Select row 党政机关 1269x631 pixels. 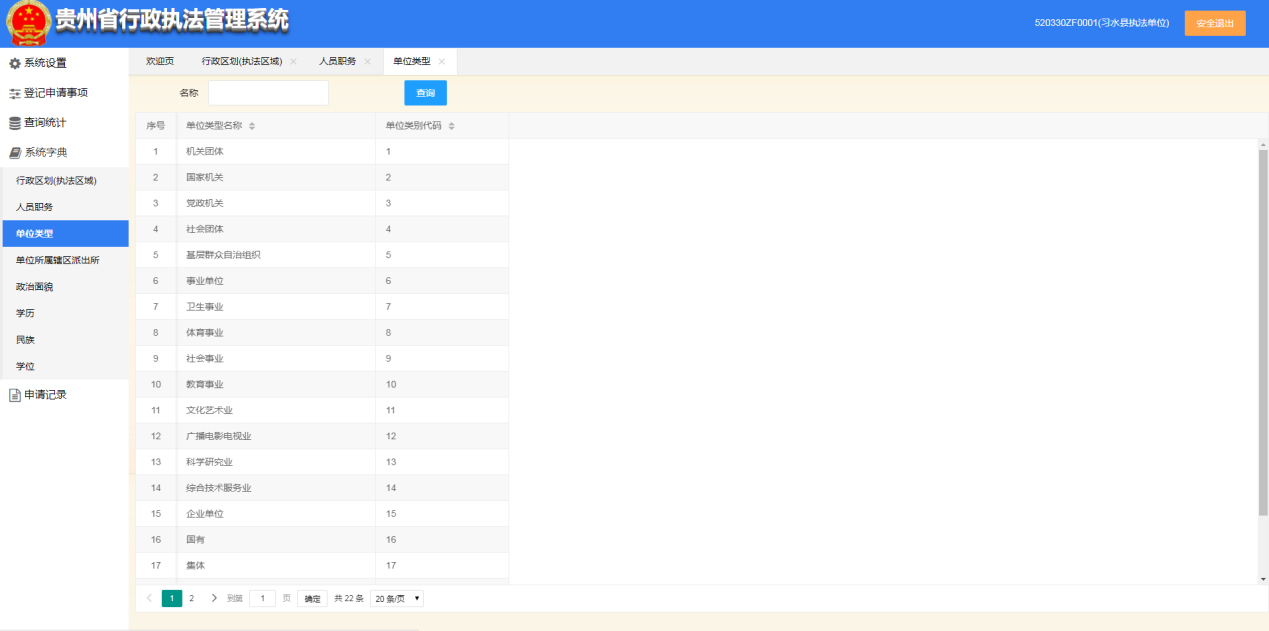click(322, 203)
